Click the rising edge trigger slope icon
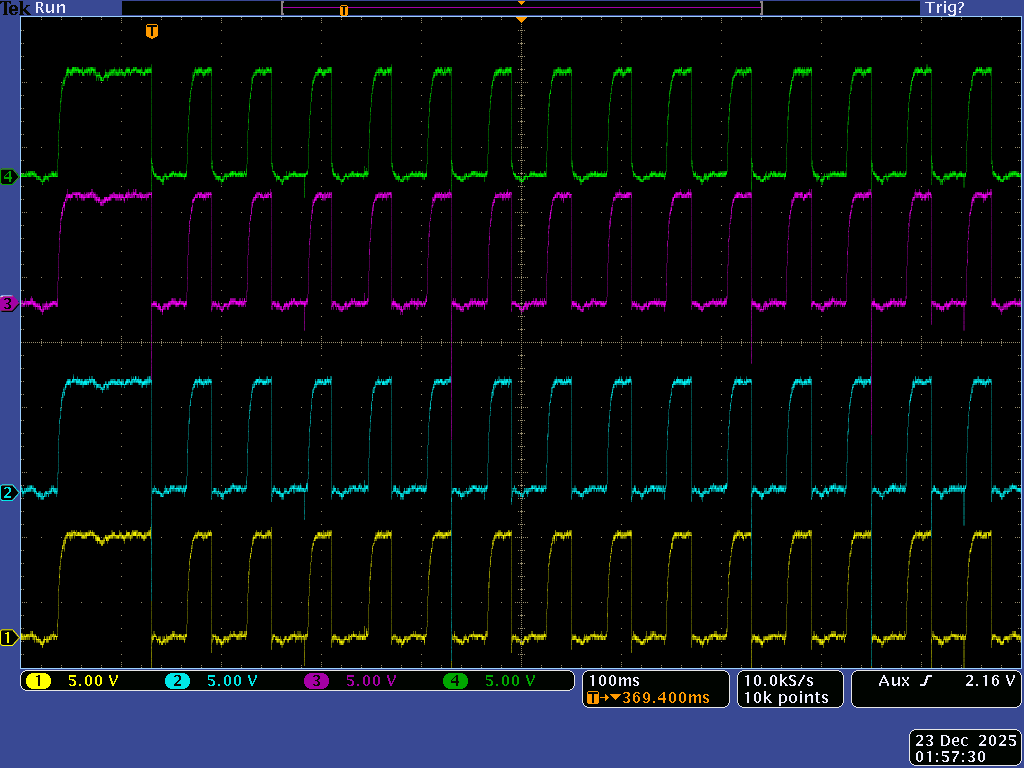The image size is (1024, 768). point(926,681)
